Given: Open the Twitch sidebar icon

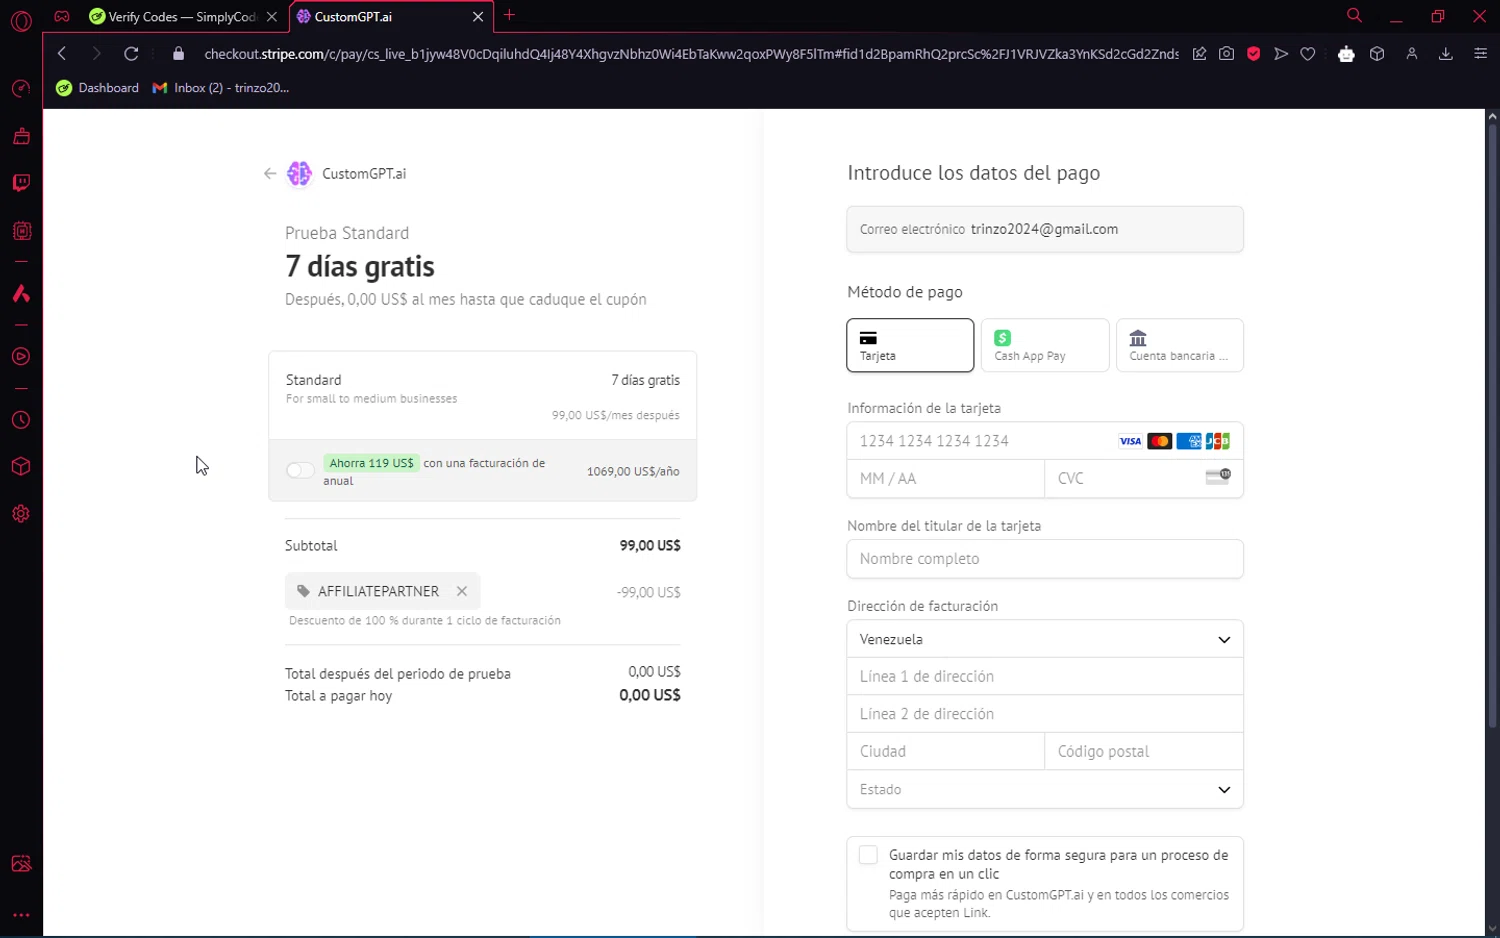Looking at the screenshot, I should point(21,183).
